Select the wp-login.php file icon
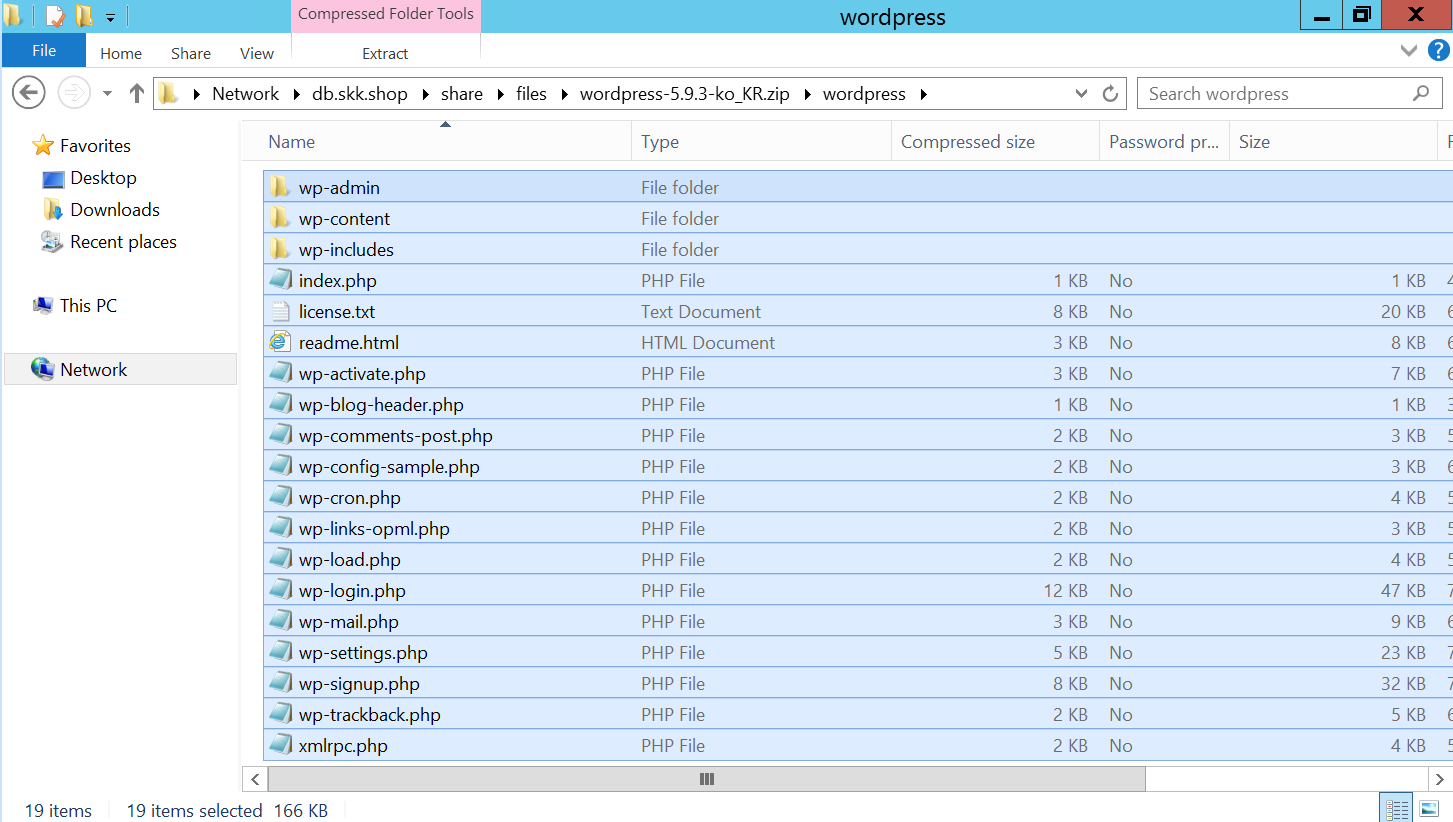This screenshot has width=1453, height=822. [x=280, y=590]
